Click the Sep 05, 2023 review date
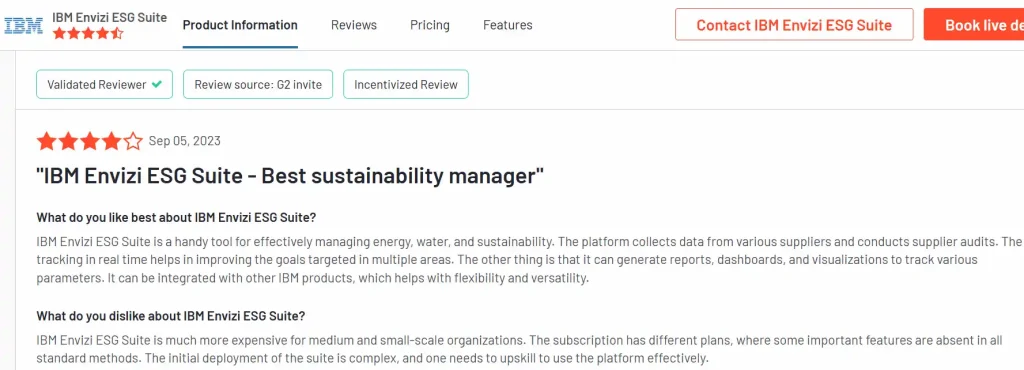This screenshot has height=370, width=1024. [185, 141]
